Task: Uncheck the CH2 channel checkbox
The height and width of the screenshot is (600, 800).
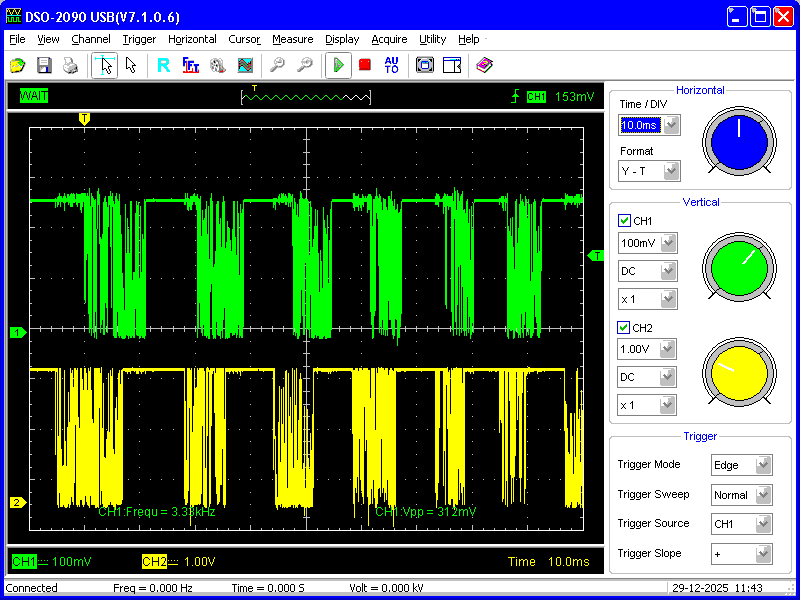Action: (625, 328)
